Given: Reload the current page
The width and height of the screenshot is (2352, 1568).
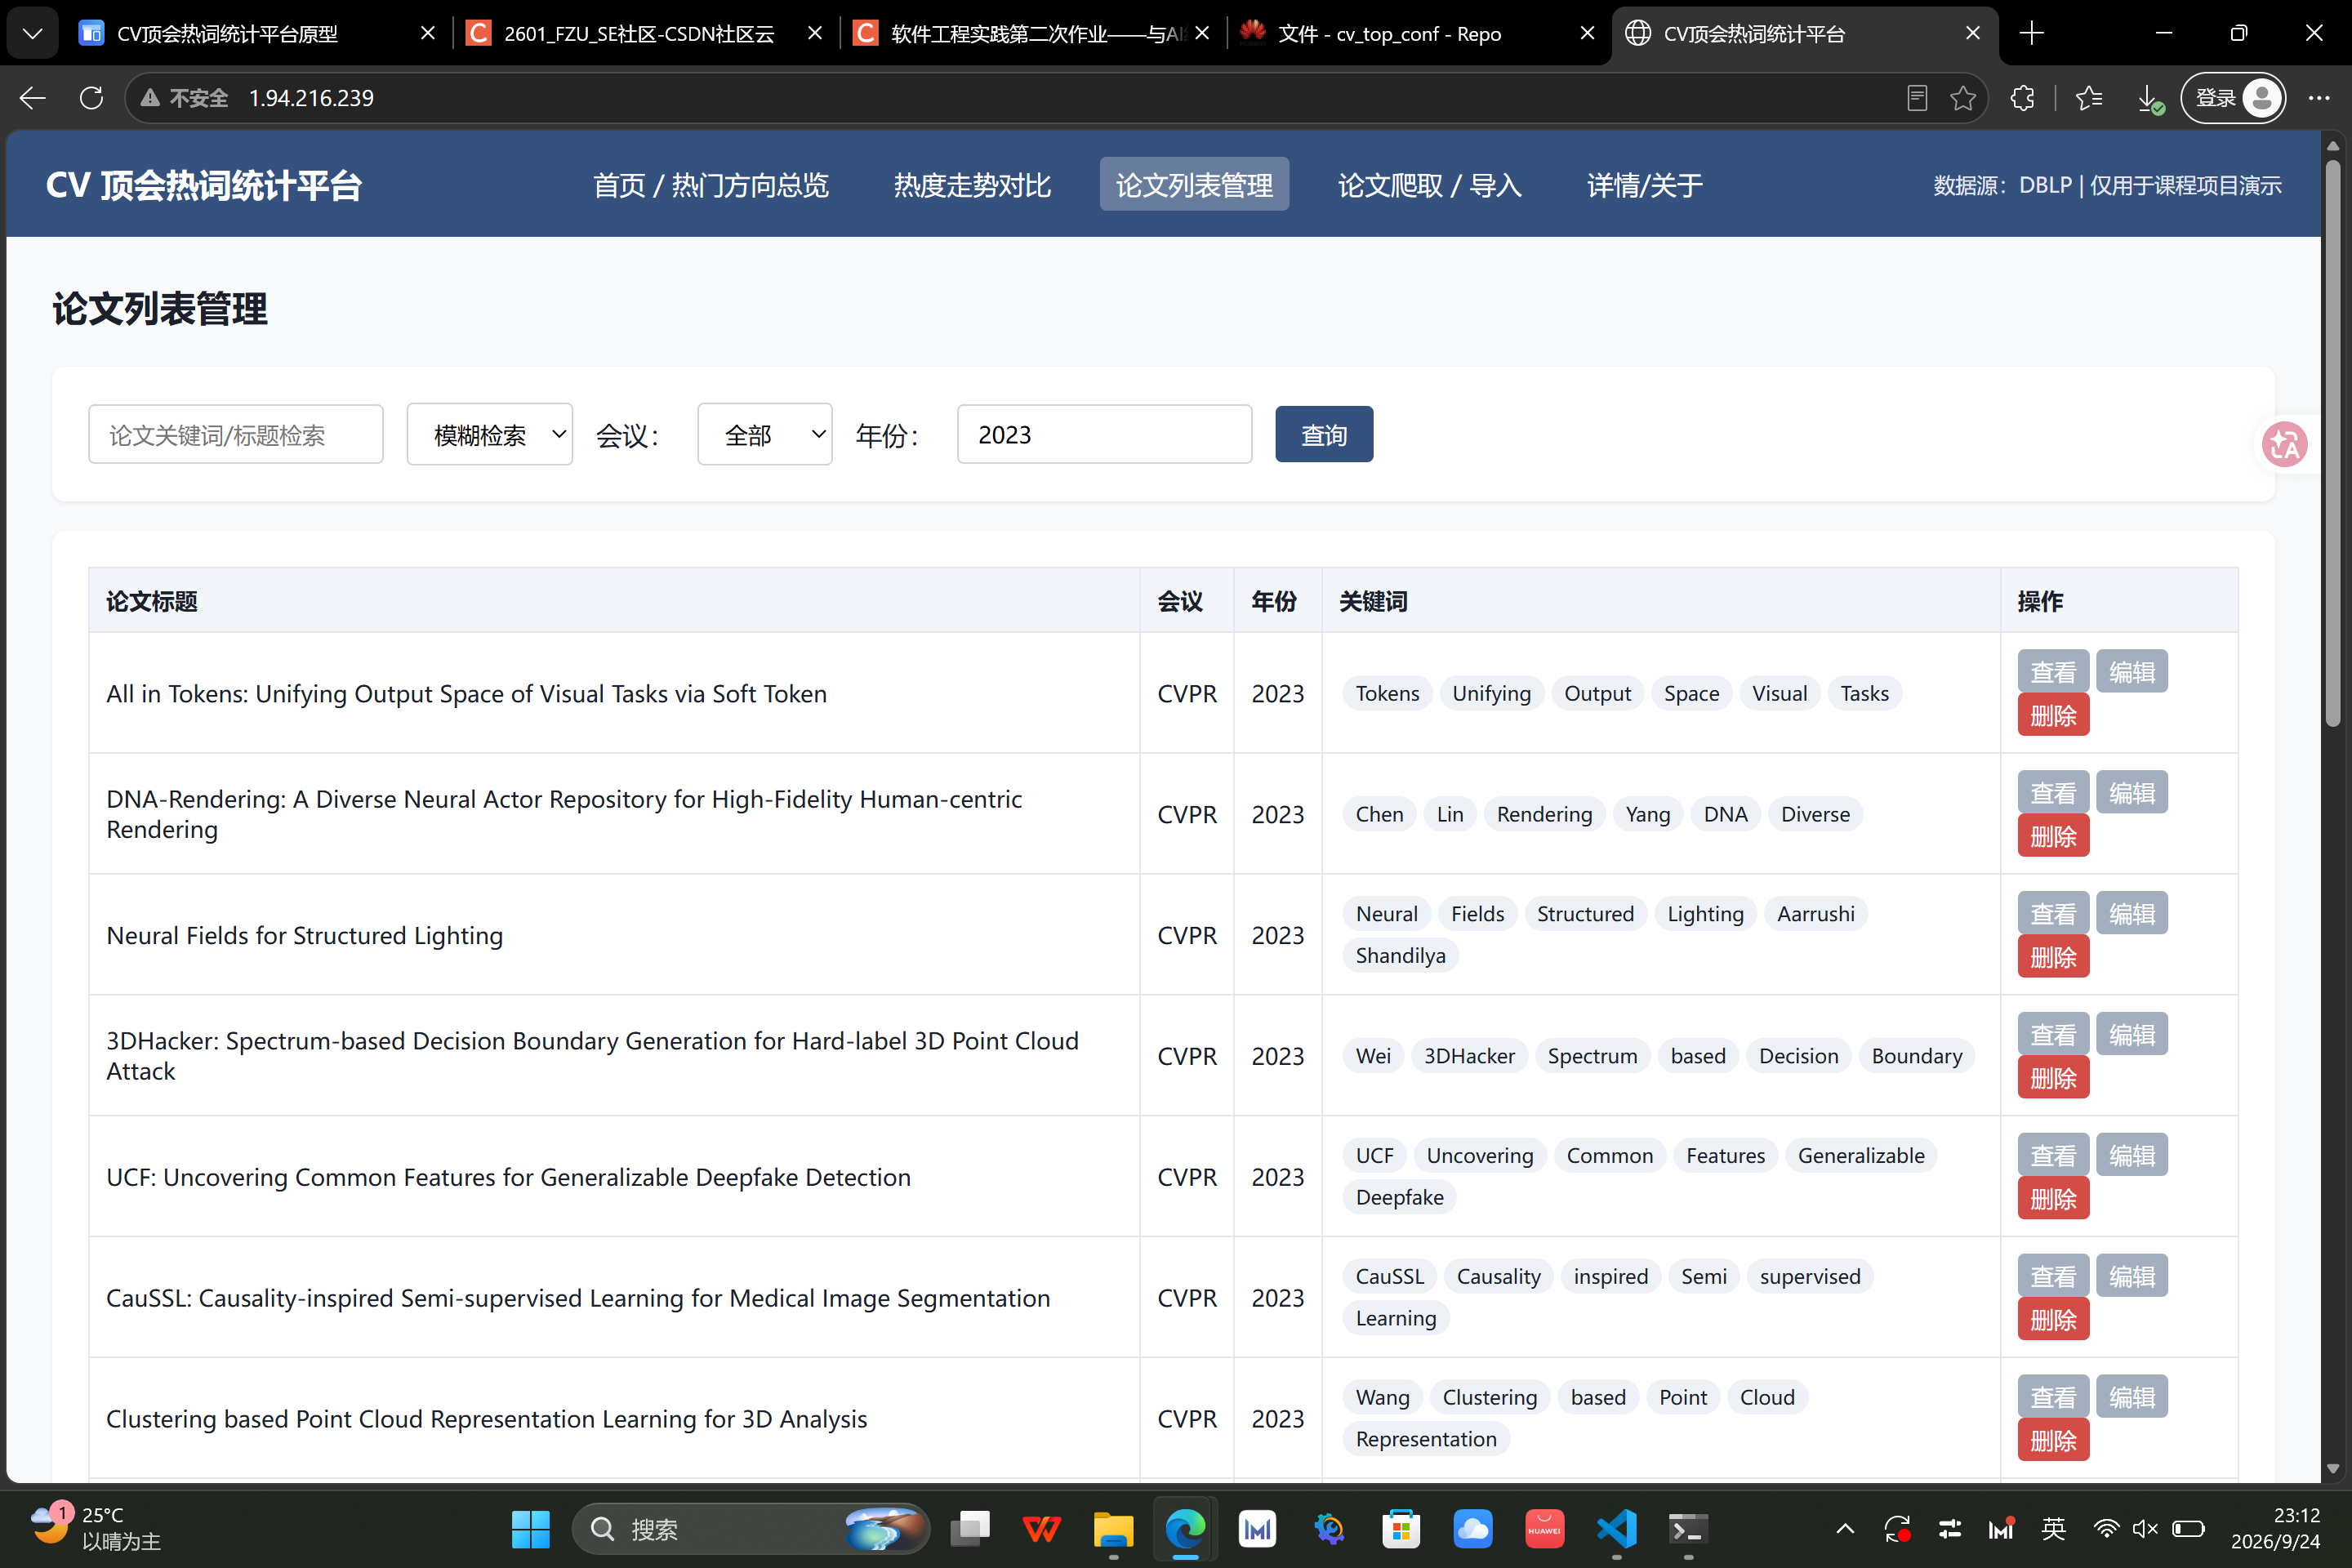Looking at the screenshot, I should [x=91, y=98].
